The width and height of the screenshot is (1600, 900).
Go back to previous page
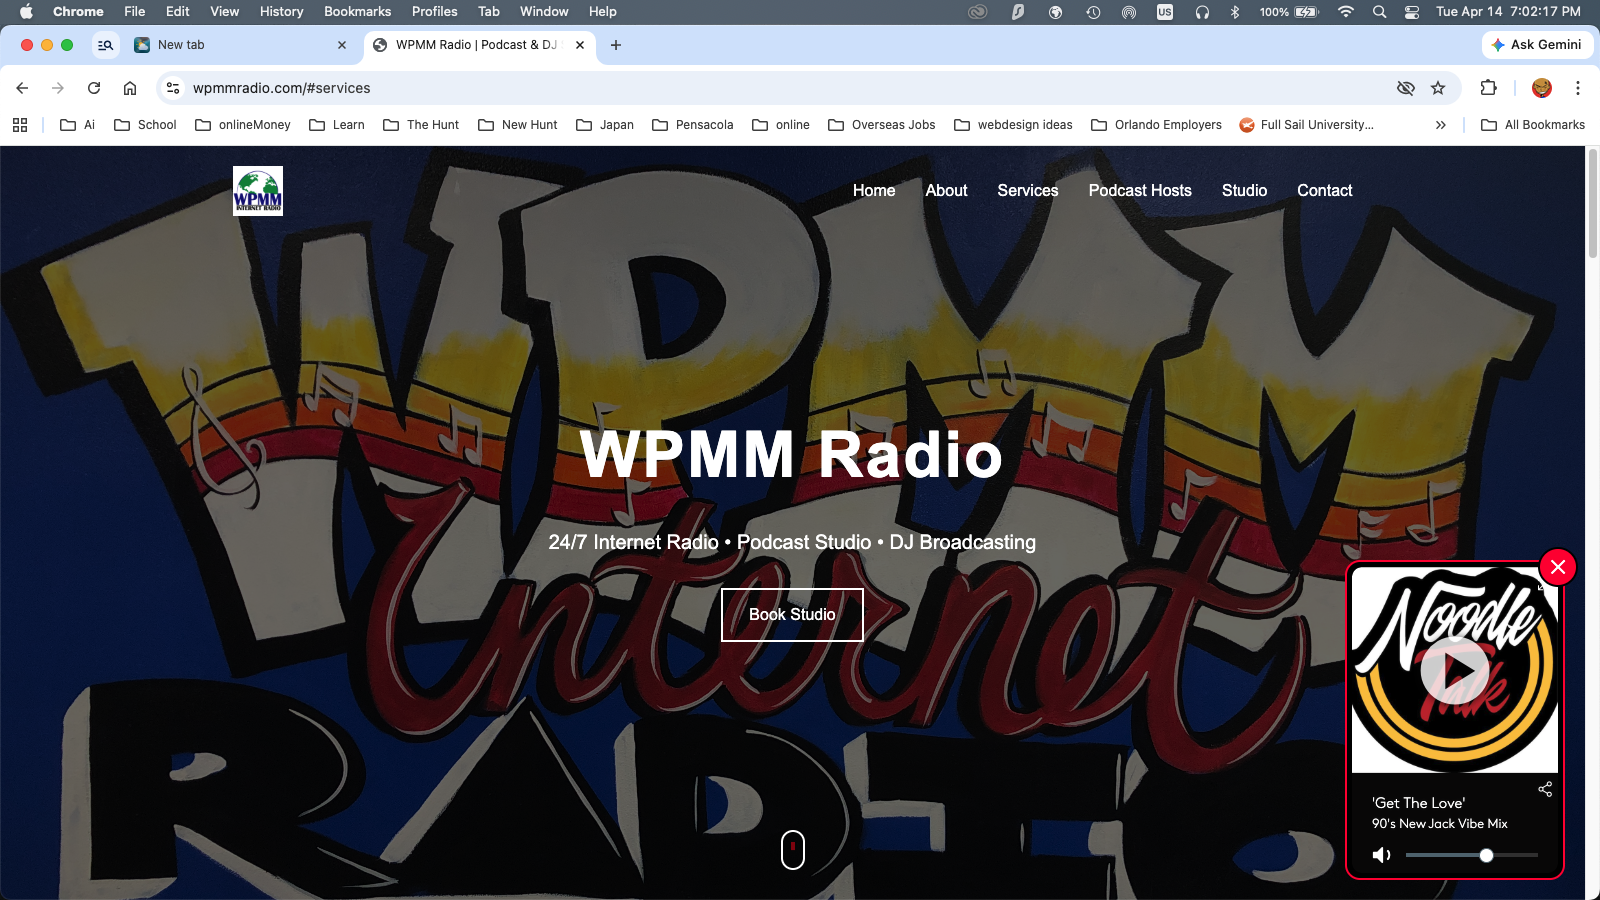point(22,88)
